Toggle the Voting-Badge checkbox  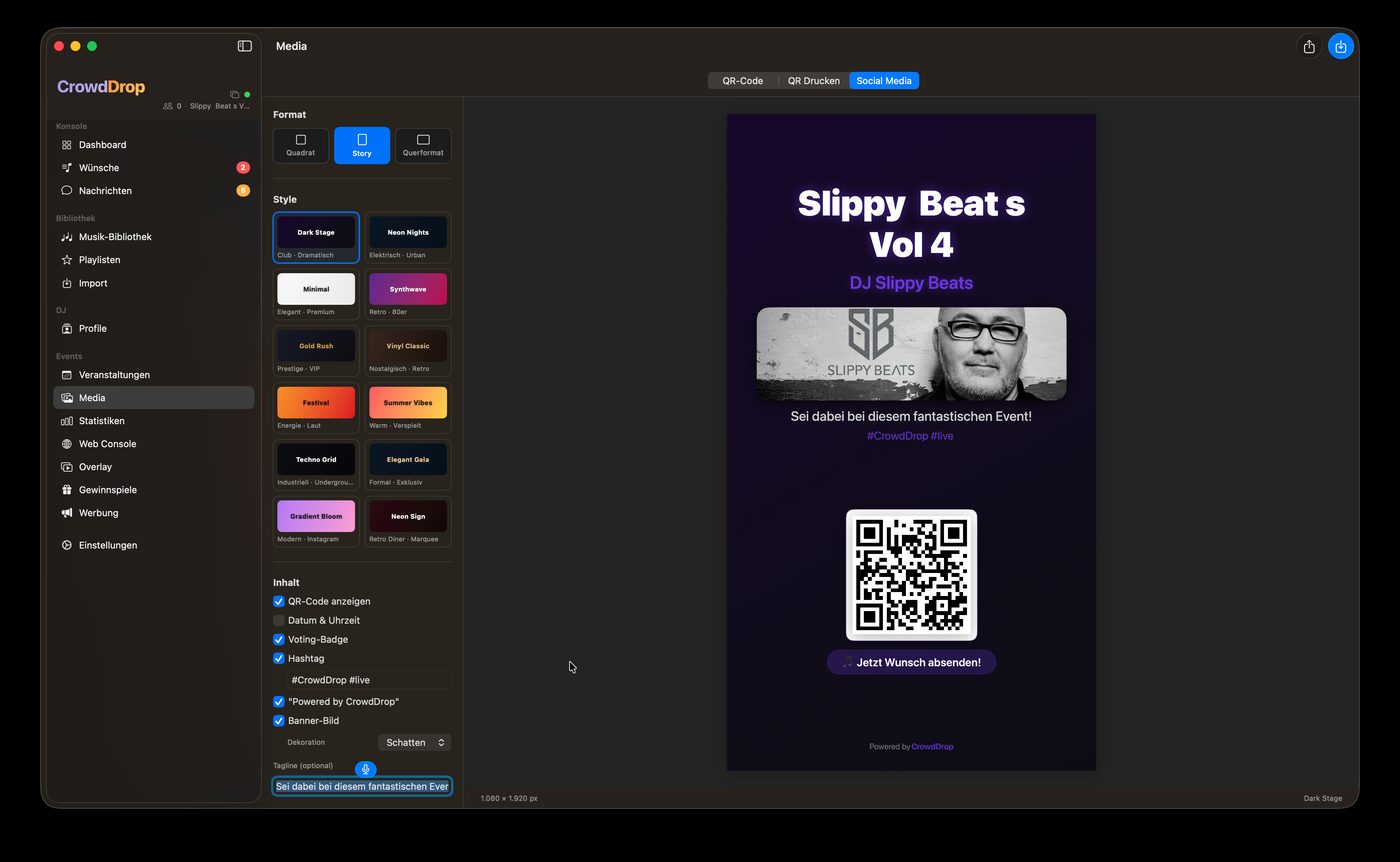[279, 640]
